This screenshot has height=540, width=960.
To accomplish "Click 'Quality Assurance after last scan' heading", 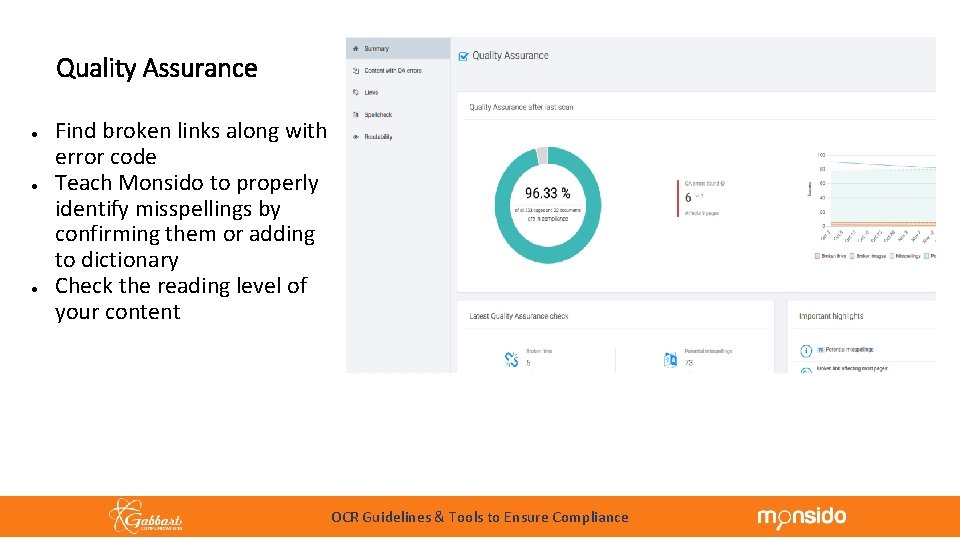I will (521, 107).
